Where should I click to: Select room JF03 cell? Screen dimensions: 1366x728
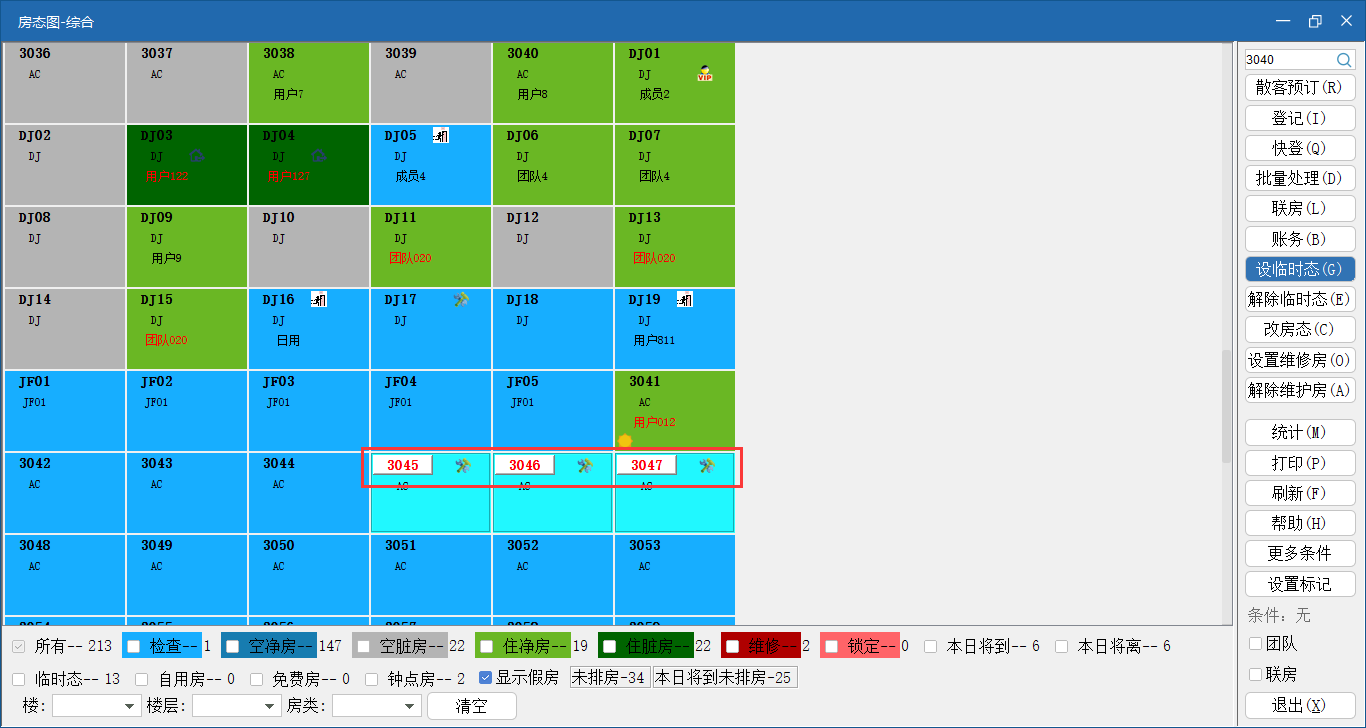(309, 411)
